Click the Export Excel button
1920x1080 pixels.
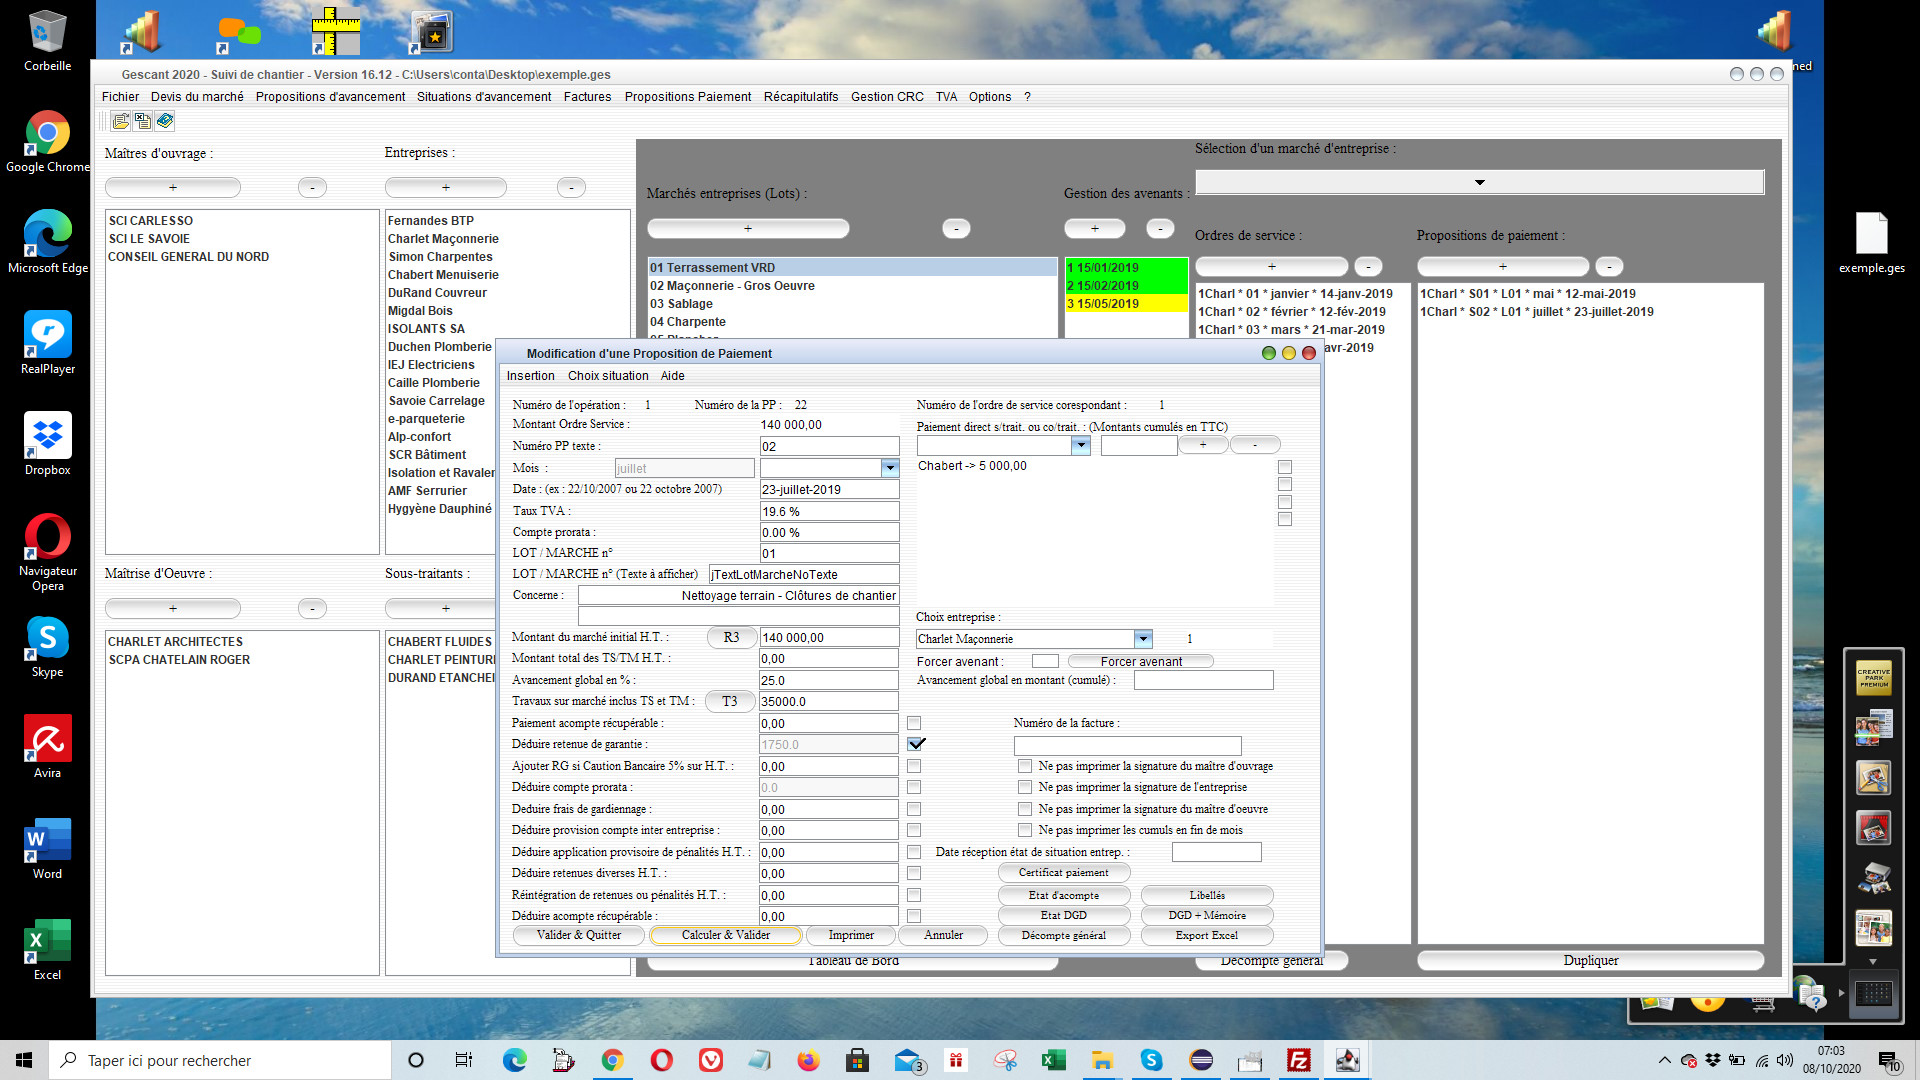1206,936
